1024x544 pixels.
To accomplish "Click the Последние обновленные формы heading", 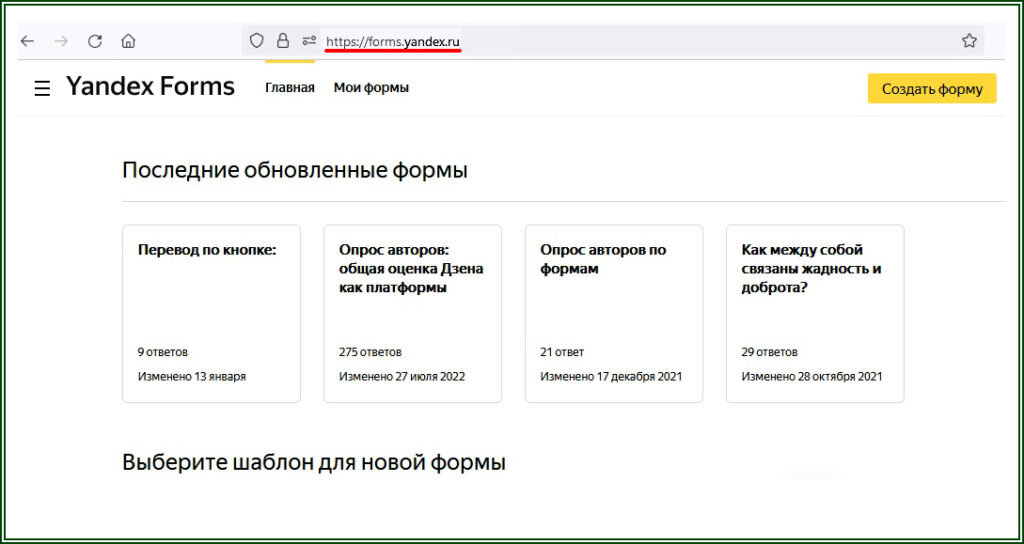I will coord(295,171).
